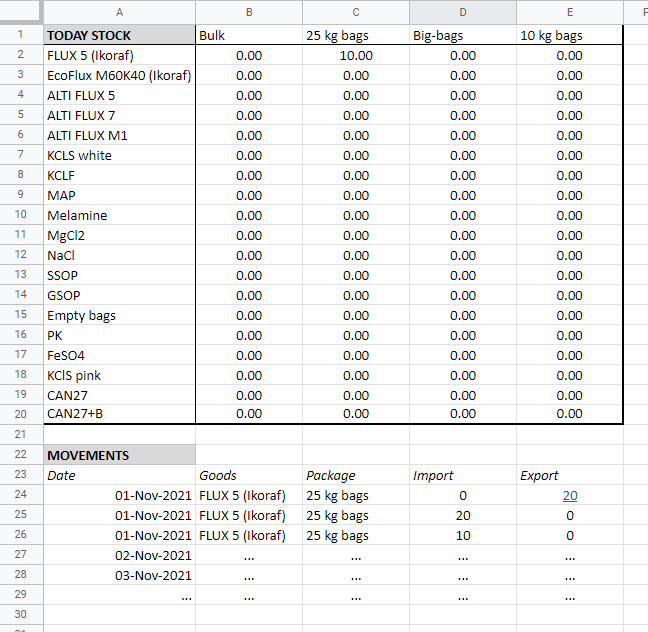Click the select-all corner box
The height and width of the screenshot is (632, 648).
click(x=21, y=12)
